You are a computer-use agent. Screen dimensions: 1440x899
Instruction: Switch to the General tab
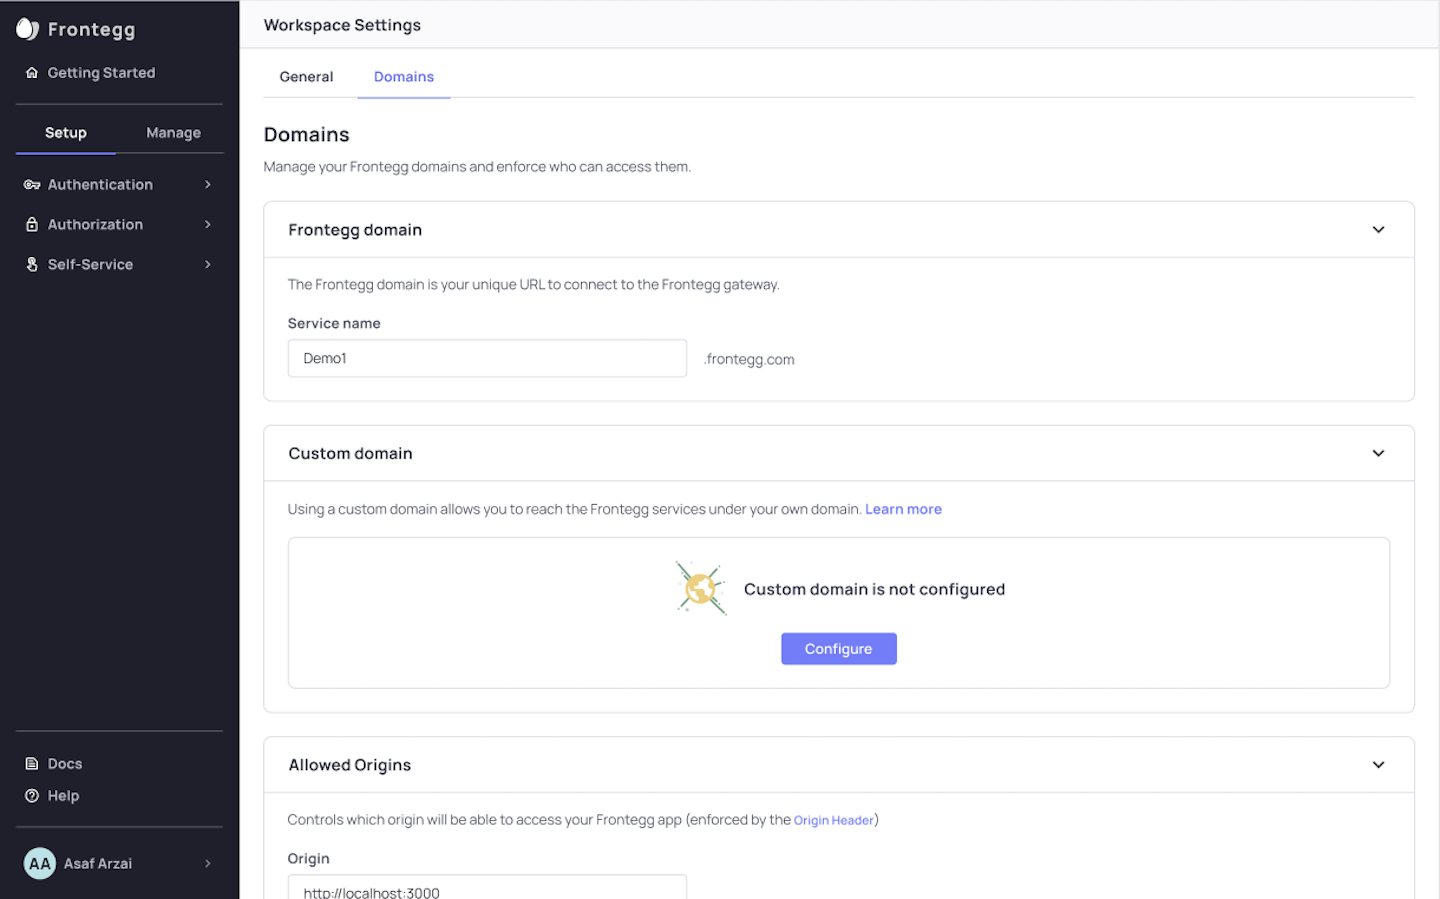tap(306, 77)
